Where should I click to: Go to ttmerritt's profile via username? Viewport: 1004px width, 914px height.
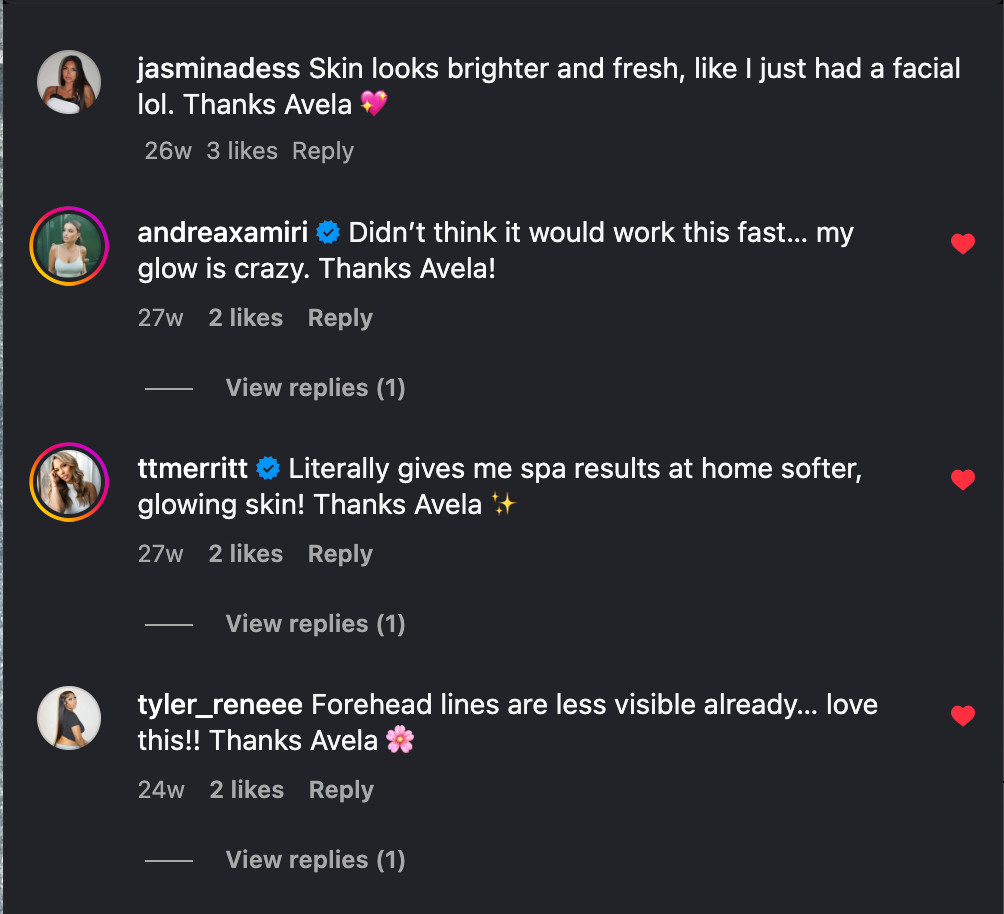click(193, 469)
